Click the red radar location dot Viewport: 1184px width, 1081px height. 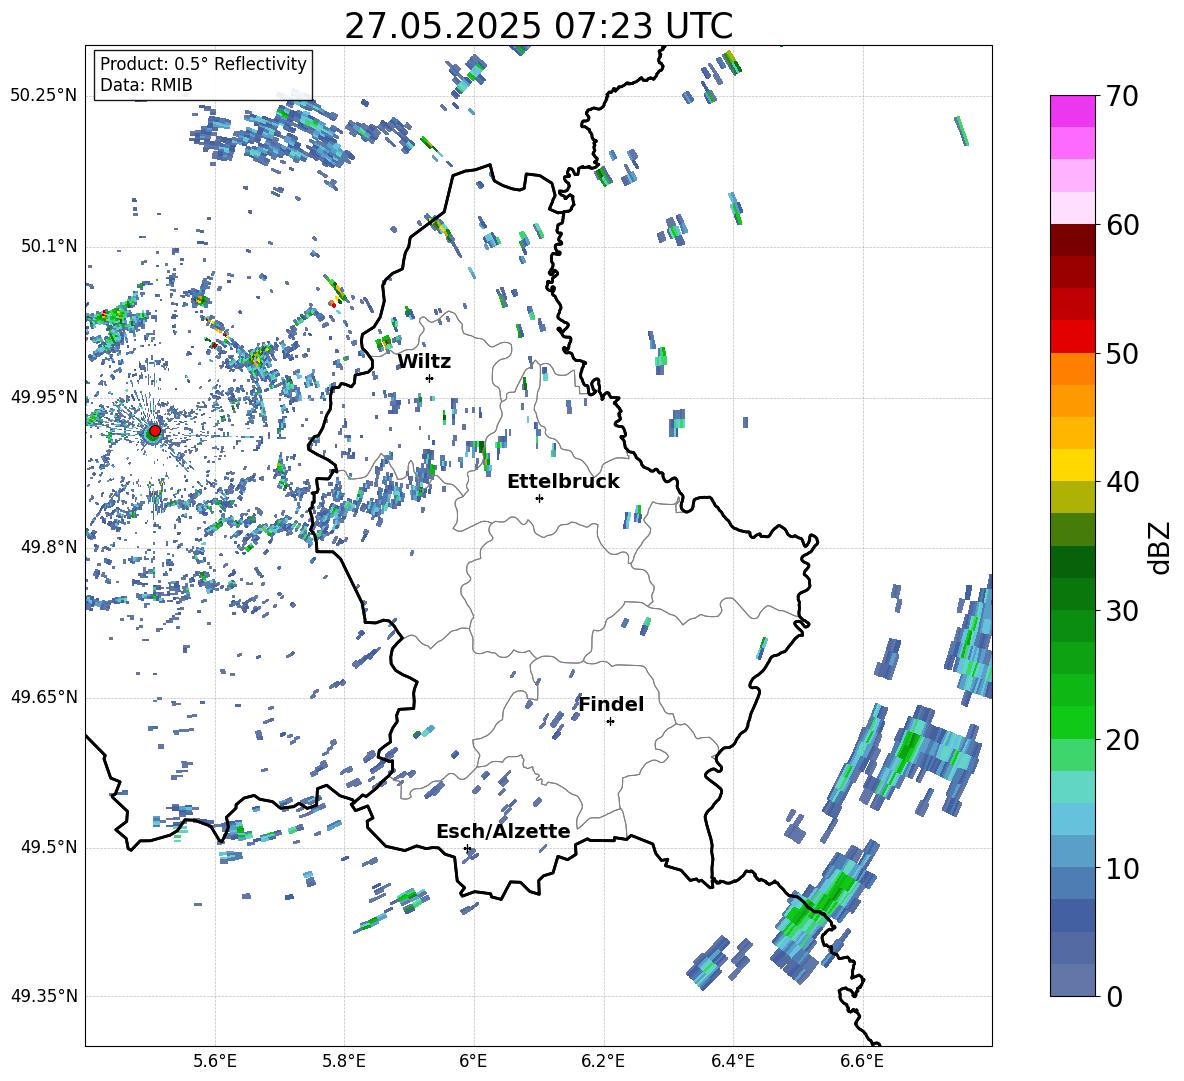[x=155, y=430]
